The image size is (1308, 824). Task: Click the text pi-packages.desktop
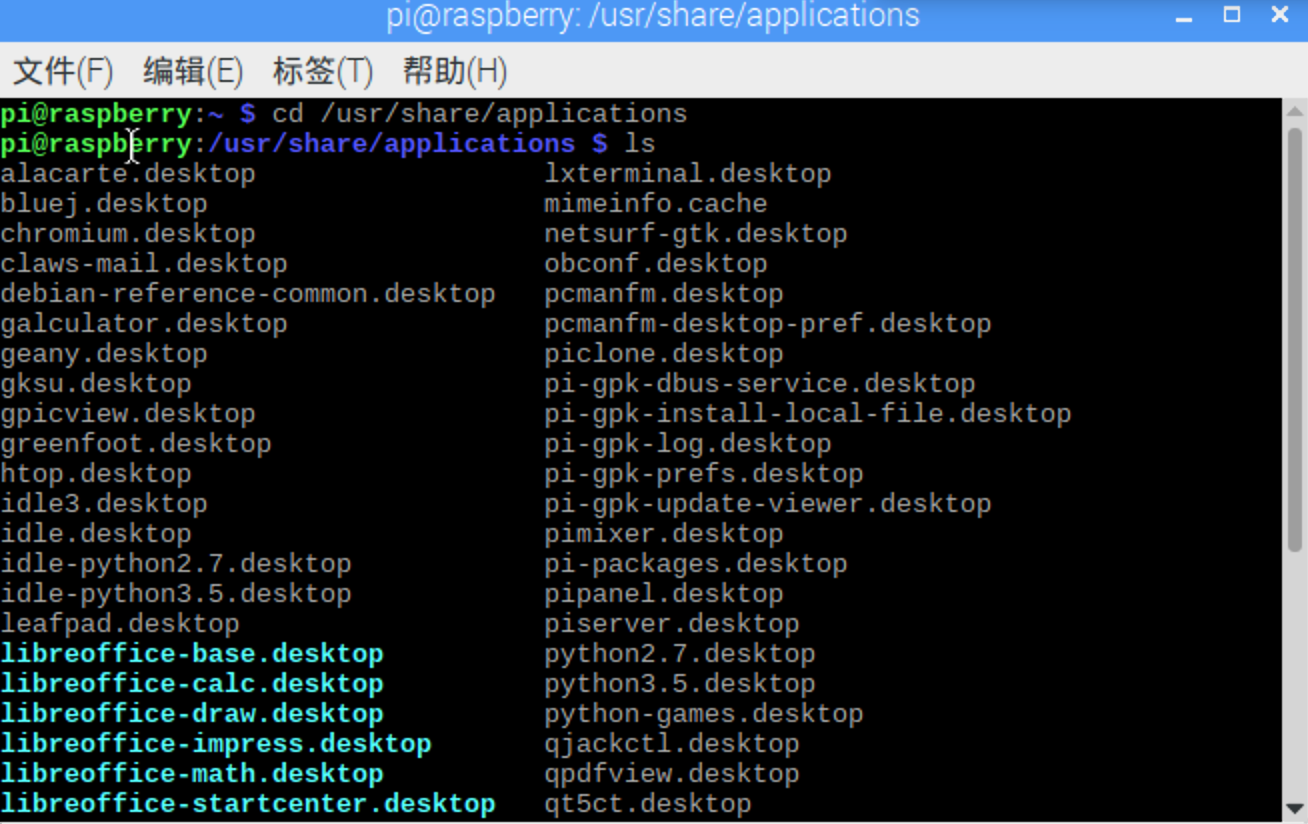click(696, 564)
